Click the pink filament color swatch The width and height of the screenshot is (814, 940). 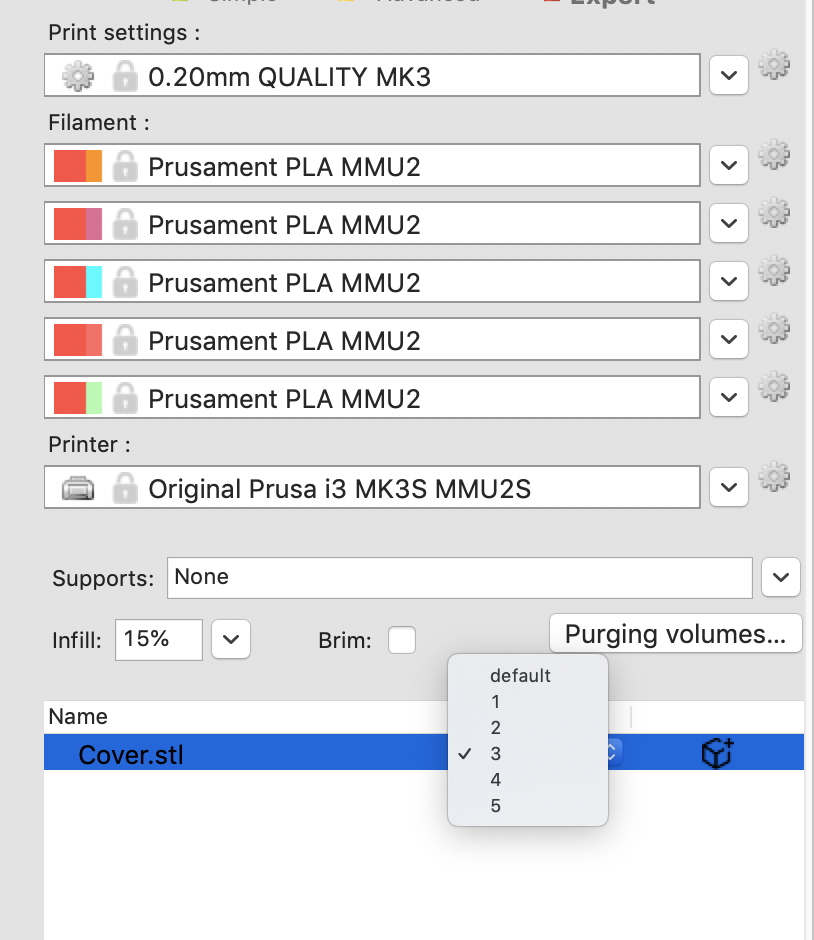coord(78,224)
